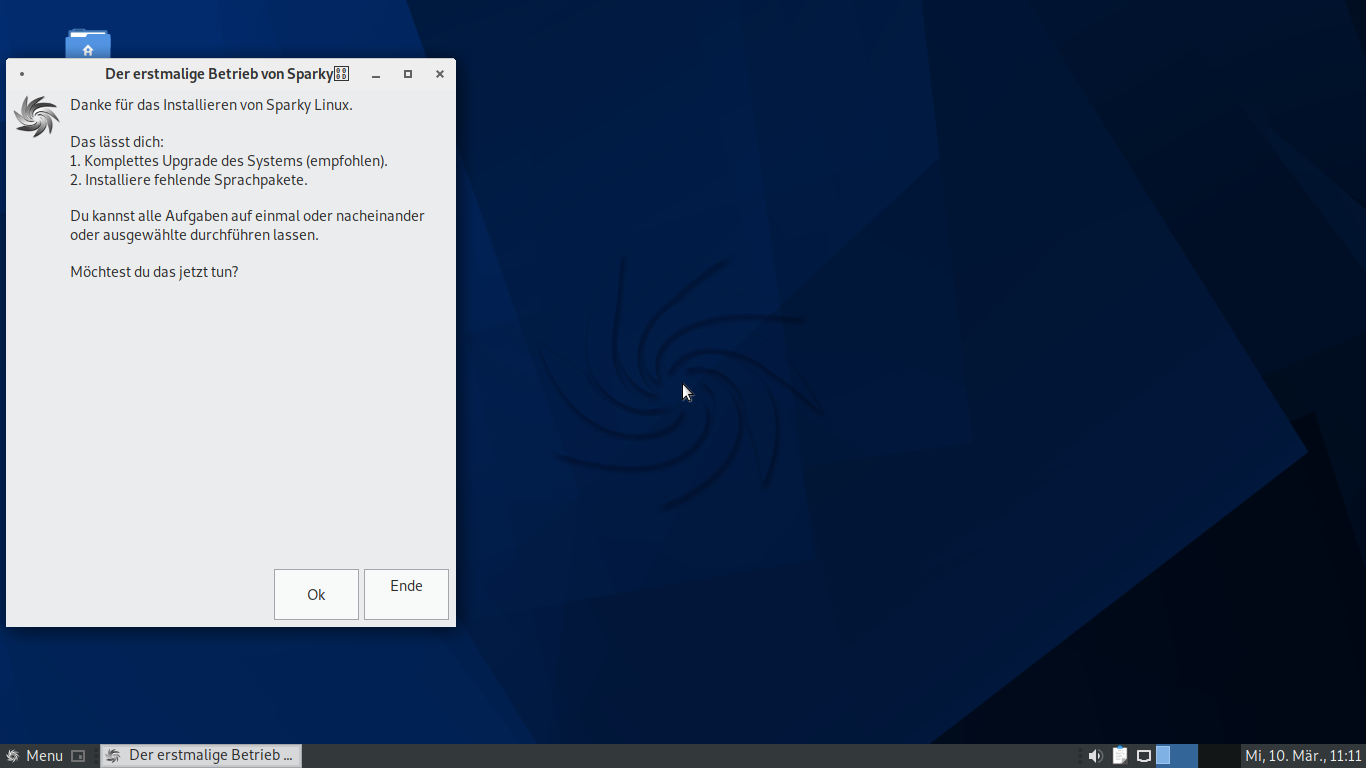Click the text 'Das lässt dich:'
This screenshot has height=768, width=1366.
pyautogui.click(x=117, y=142)
